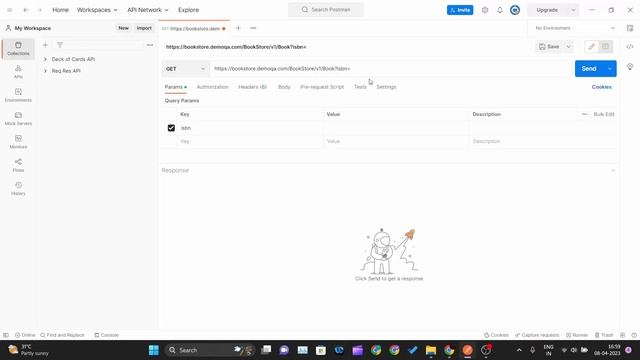The image size is (640, 360).
Task: Open the info lightbulb icon in right sidebar
Action: (x=630, y=67)
